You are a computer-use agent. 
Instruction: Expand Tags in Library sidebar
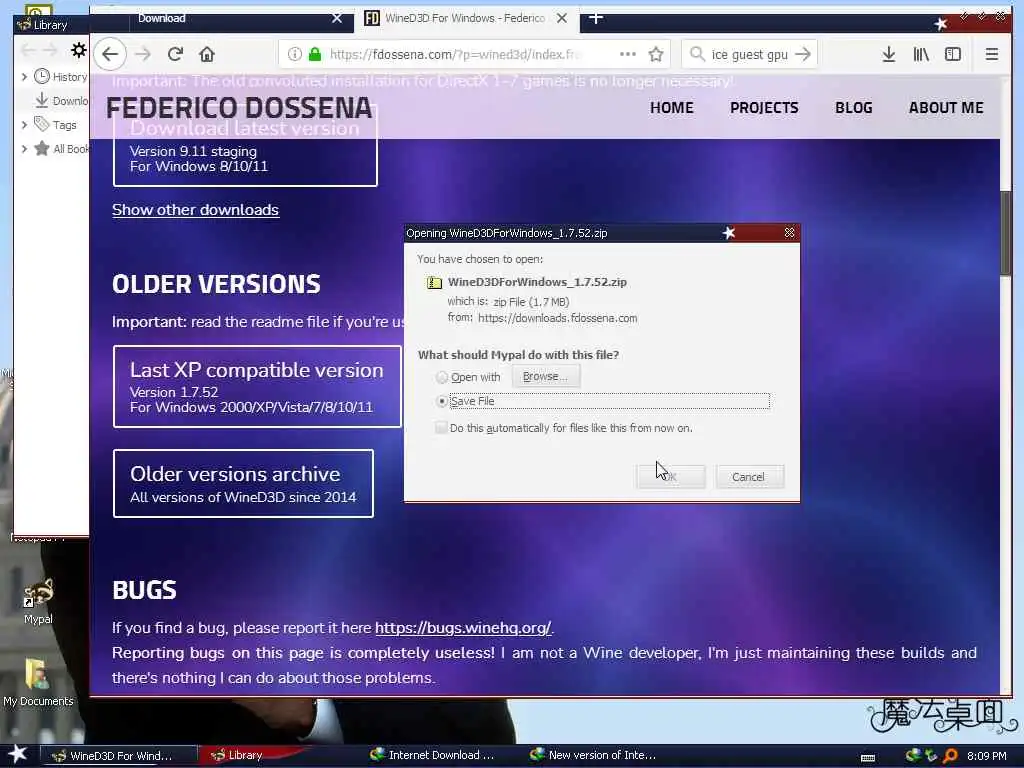point(24,125)
